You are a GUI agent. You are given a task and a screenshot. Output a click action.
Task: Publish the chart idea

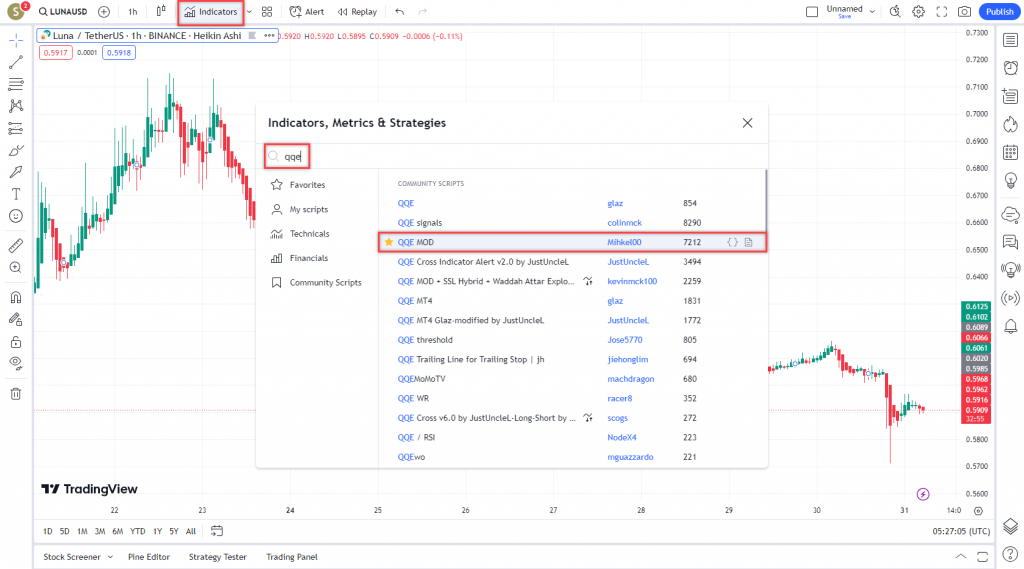[x=999, y=12]
